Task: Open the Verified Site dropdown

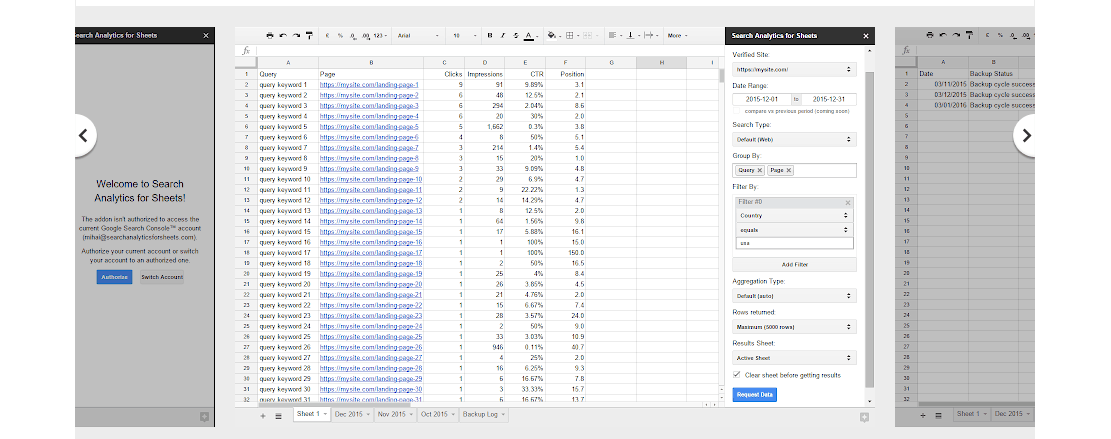Action: point(794,70)
